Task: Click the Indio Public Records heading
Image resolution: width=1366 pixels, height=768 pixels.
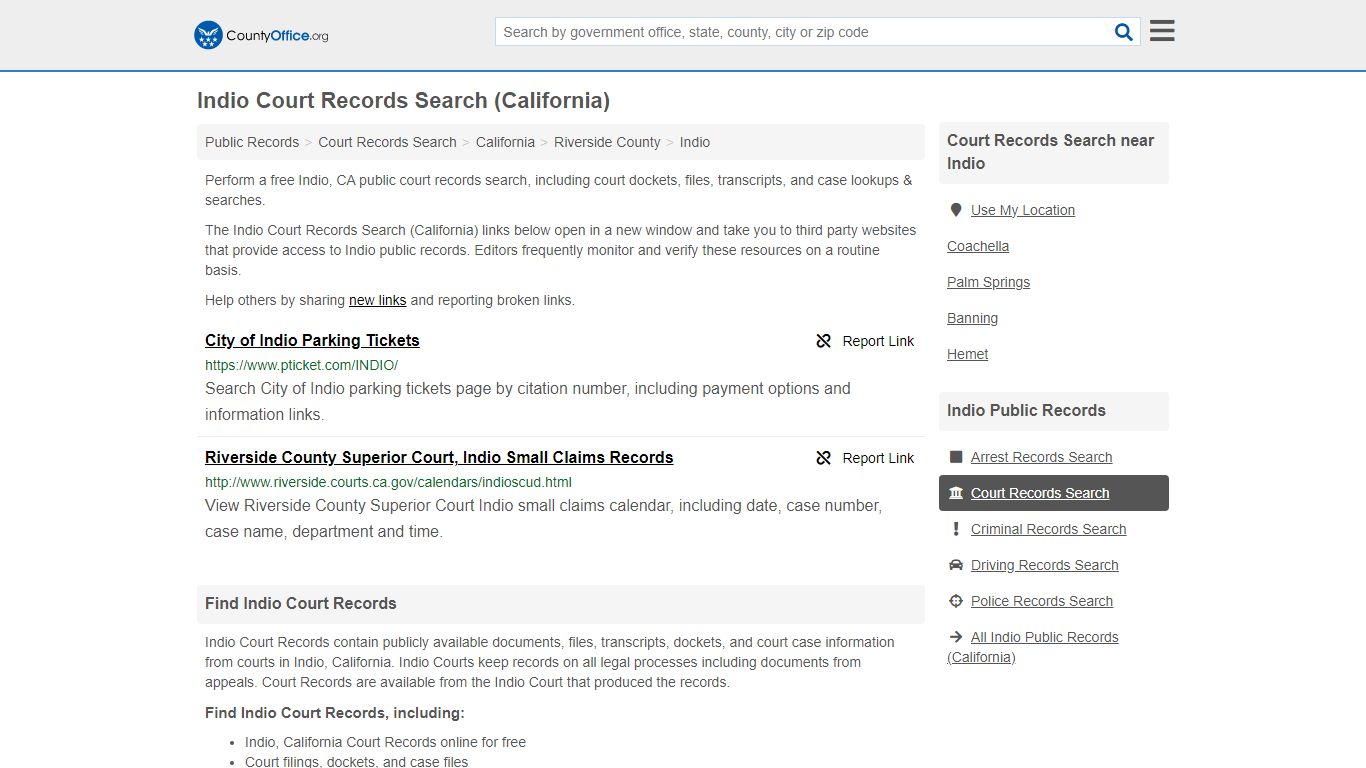Action: (x=1026, y=410)
